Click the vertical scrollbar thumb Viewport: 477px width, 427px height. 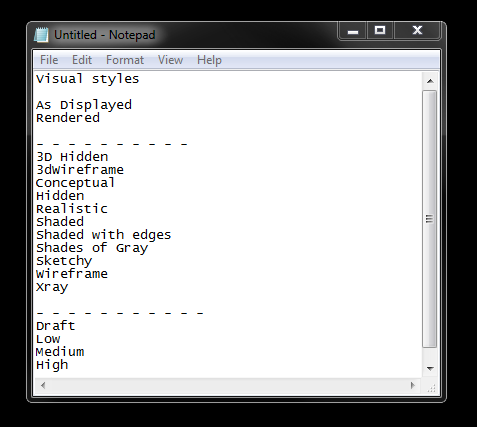[430, 219]
